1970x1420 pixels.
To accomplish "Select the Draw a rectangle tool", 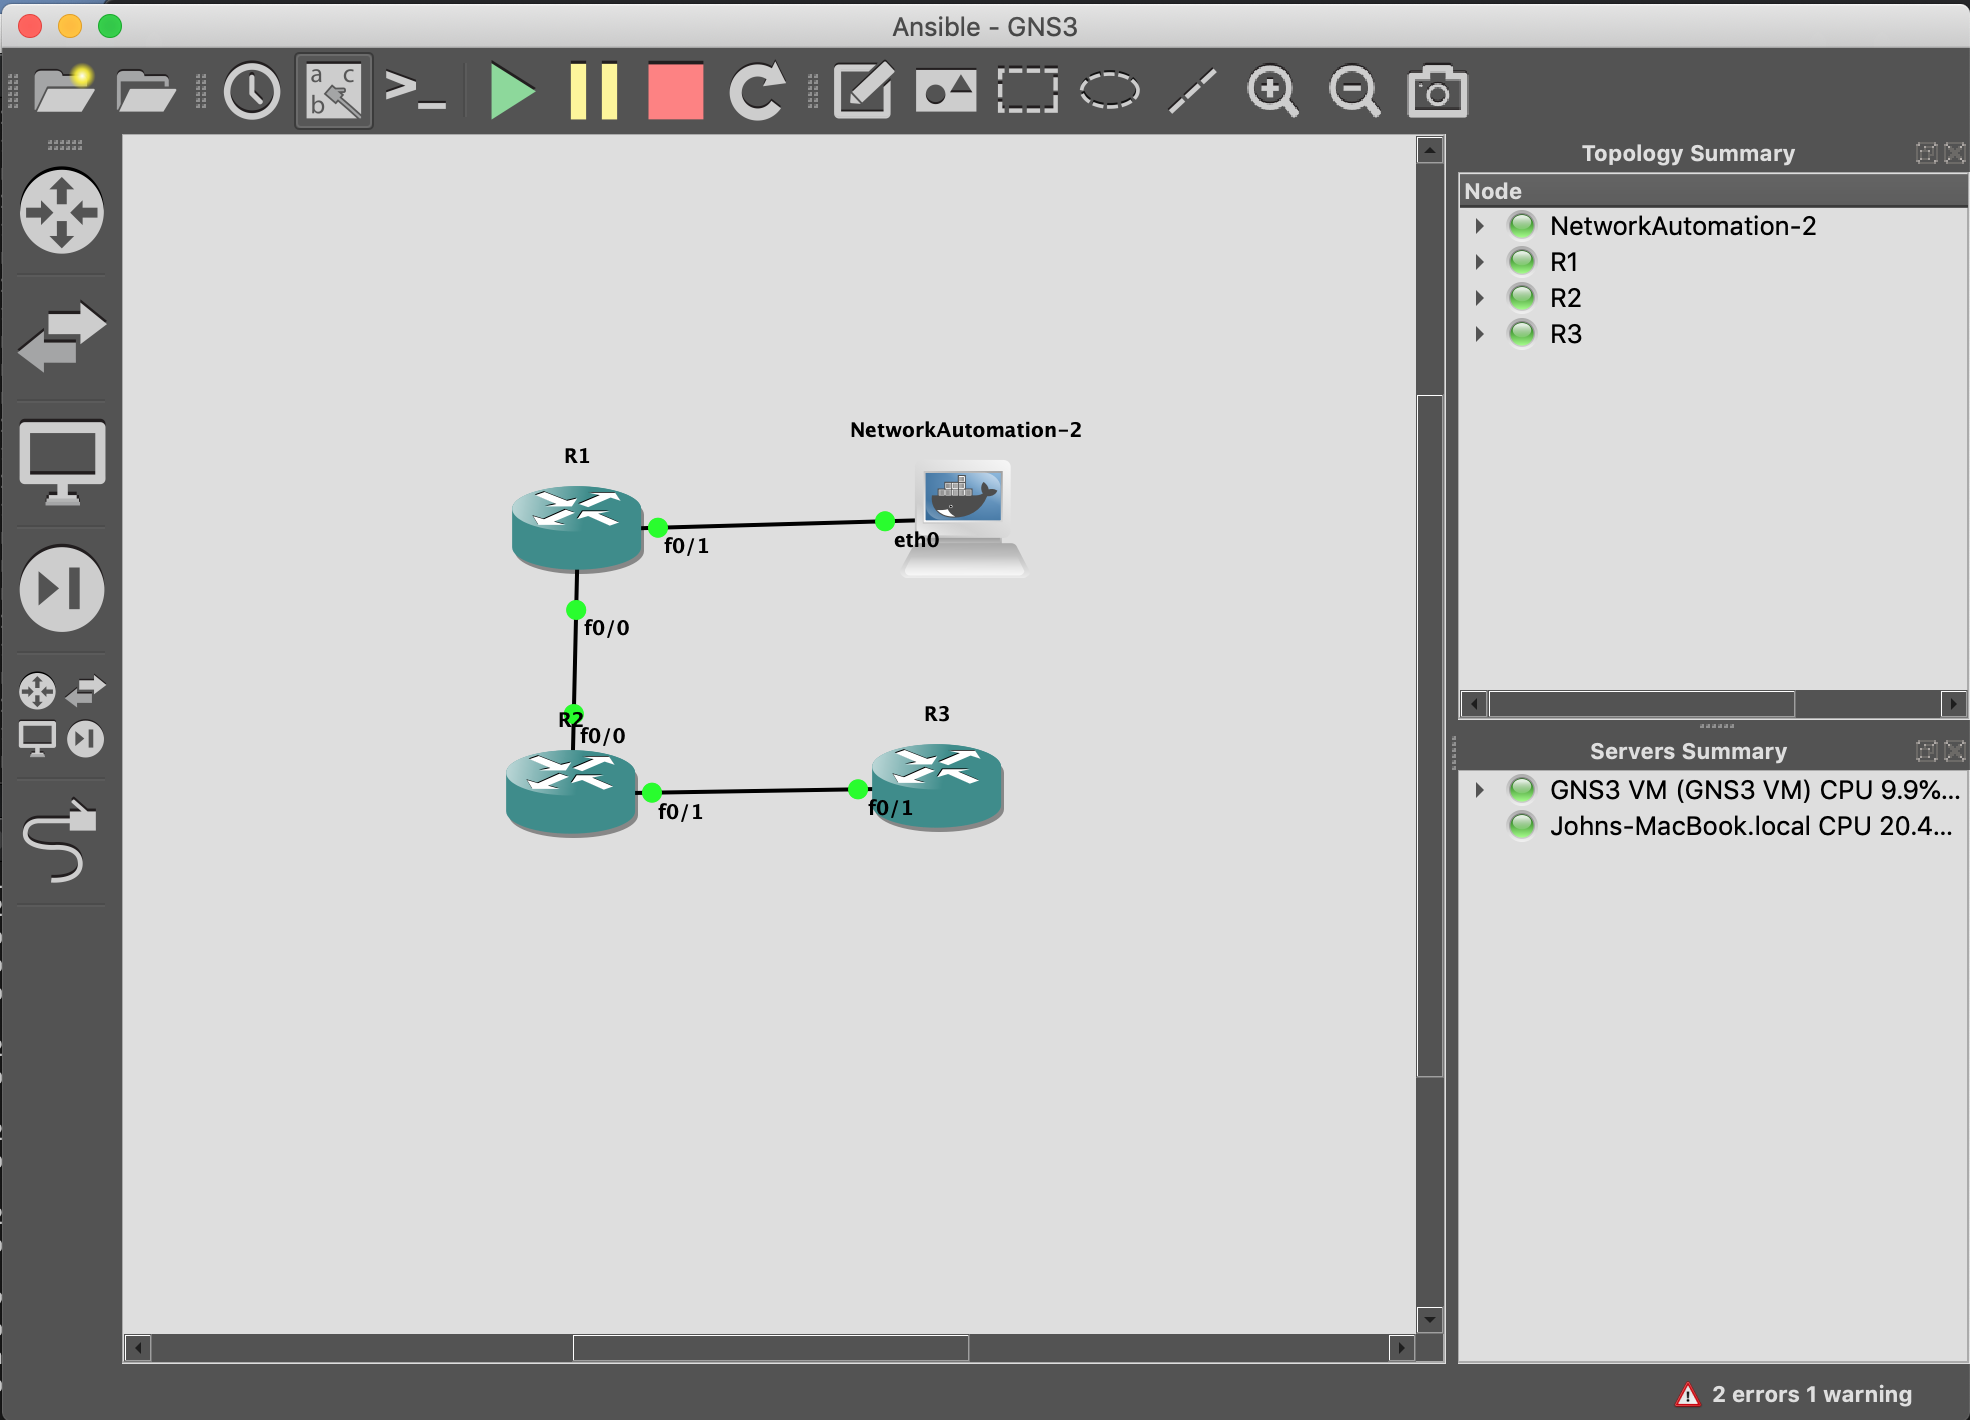I will click(x=1028, y=91).
